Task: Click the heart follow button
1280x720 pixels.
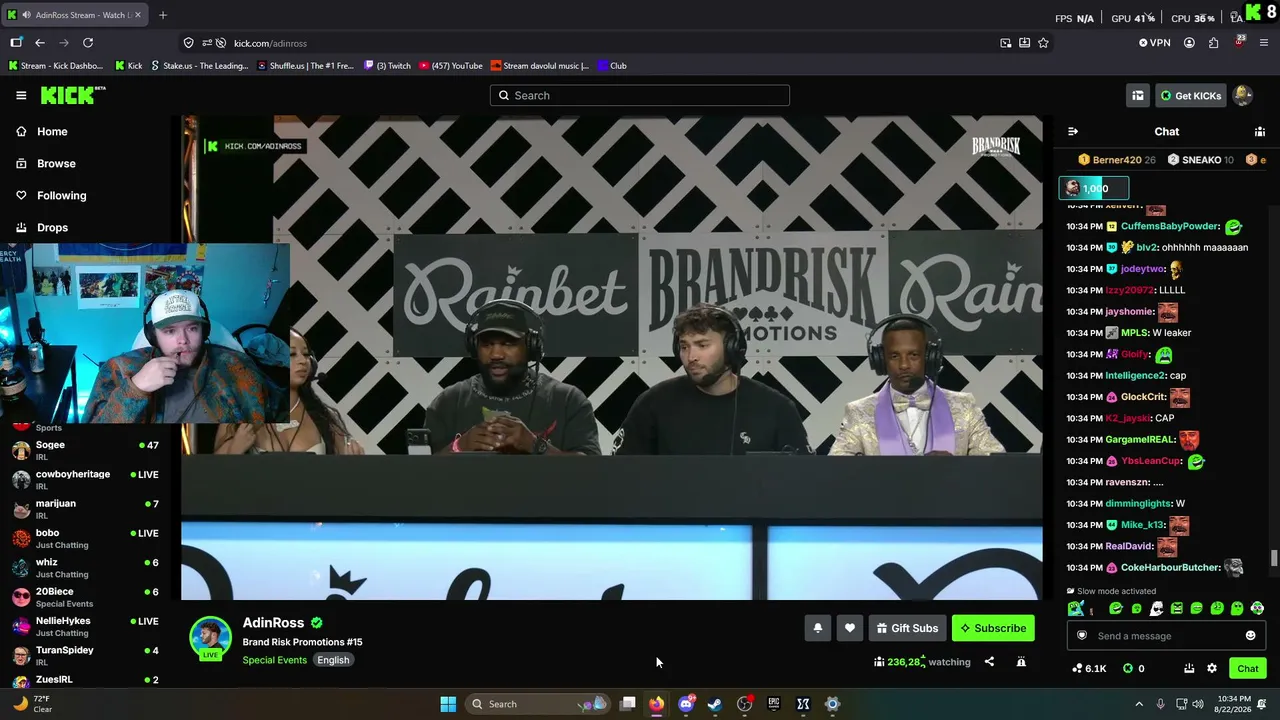Action: click(x=849, y=628)
